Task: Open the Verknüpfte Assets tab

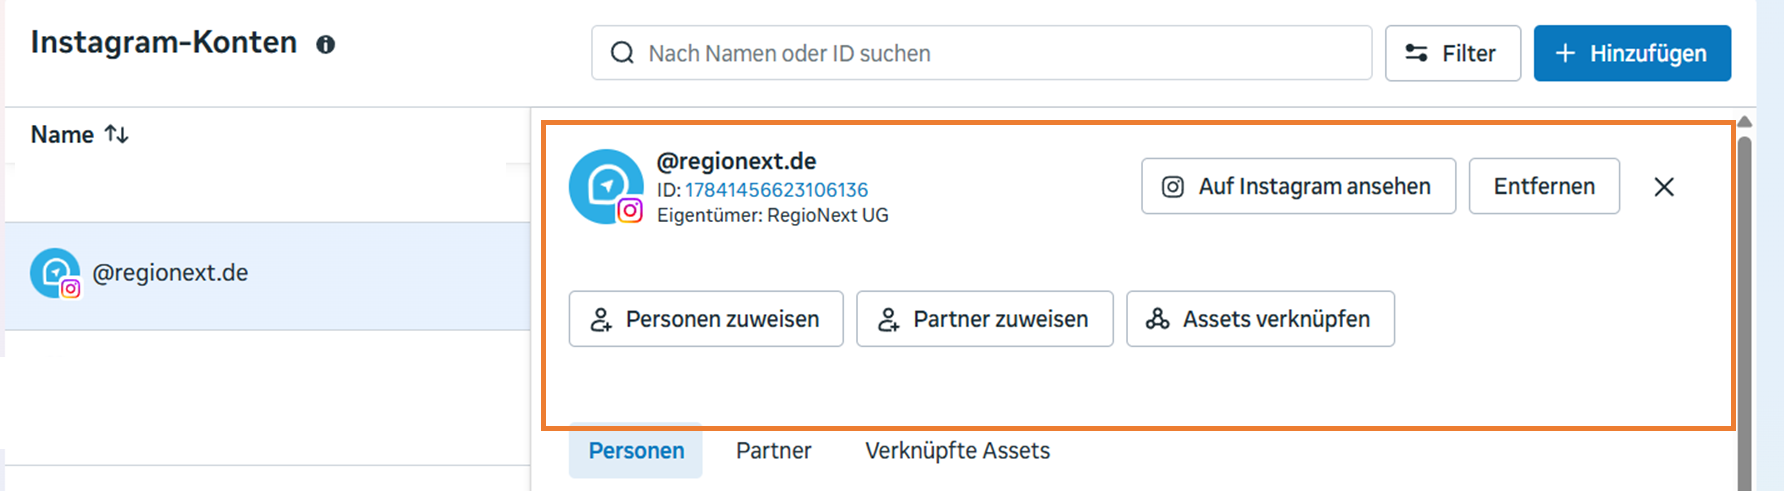Action: tap(957, 451)
